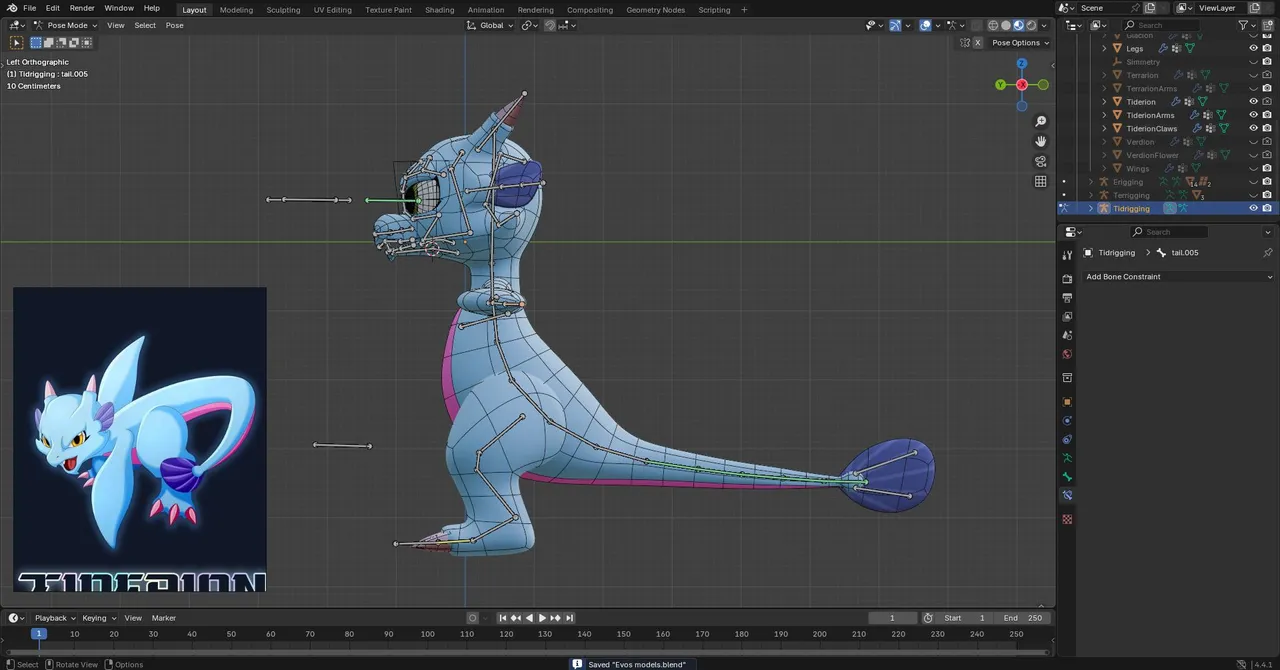
Task: Switch to wireframe viewport shading
Action: tap(994, 25)
